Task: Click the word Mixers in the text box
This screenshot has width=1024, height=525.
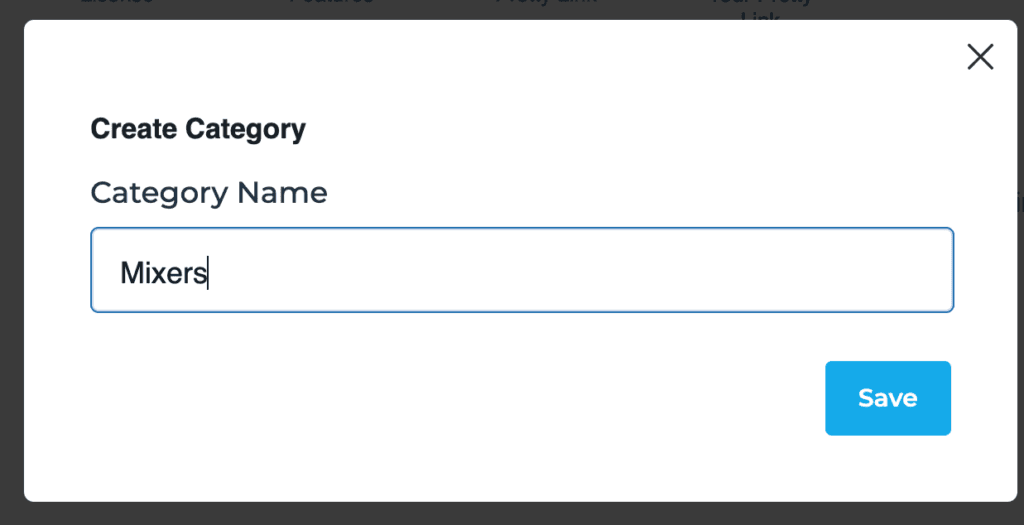Action: pos(163,272)
